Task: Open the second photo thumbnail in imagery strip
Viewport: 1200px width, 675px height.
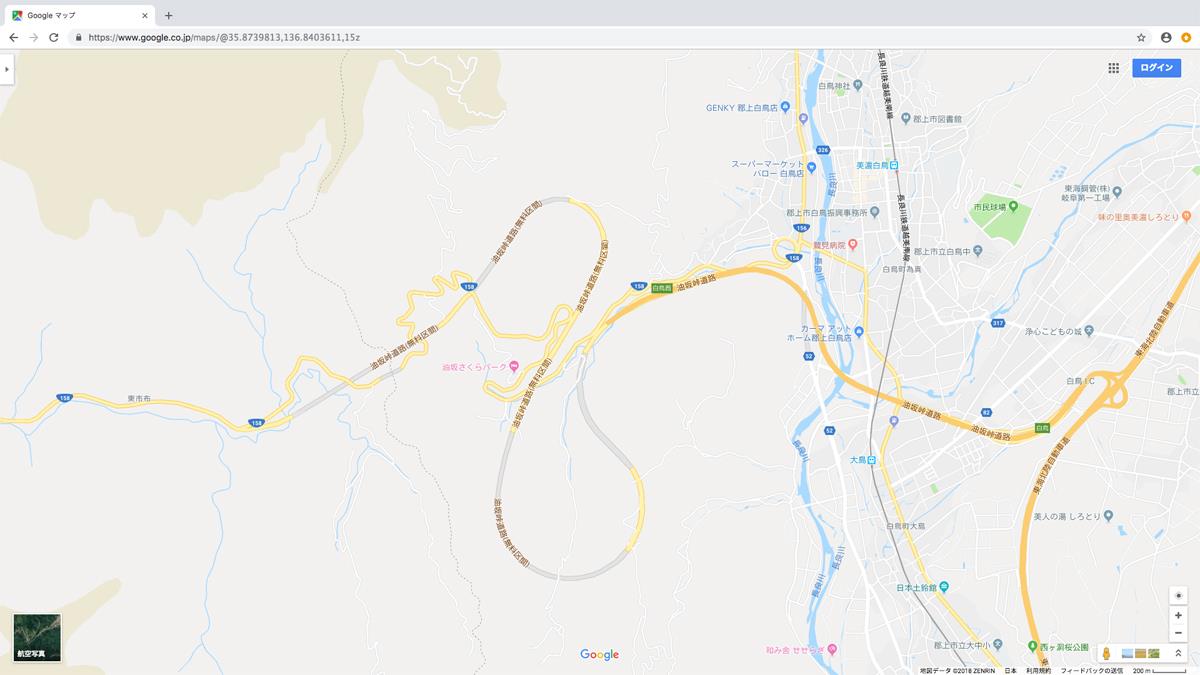Action: [x=1141, y=653]
